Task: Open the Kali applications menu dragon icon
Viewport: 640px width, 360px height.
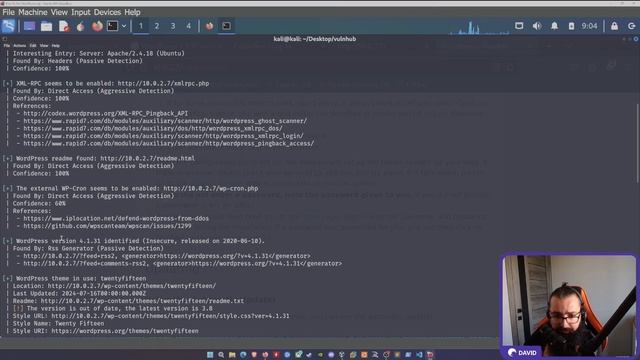Action: [8, 26]
